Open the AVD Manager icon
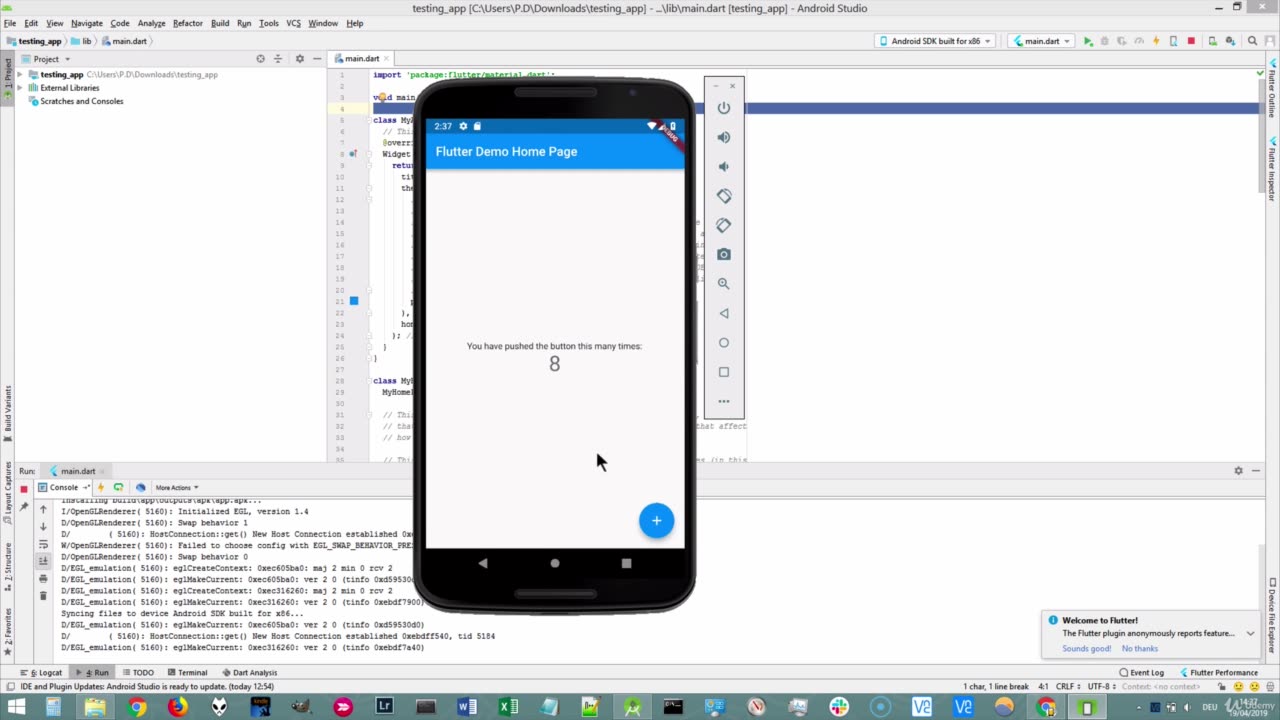This screenshot has height=720, width=1280. (x=1211, y=41)
